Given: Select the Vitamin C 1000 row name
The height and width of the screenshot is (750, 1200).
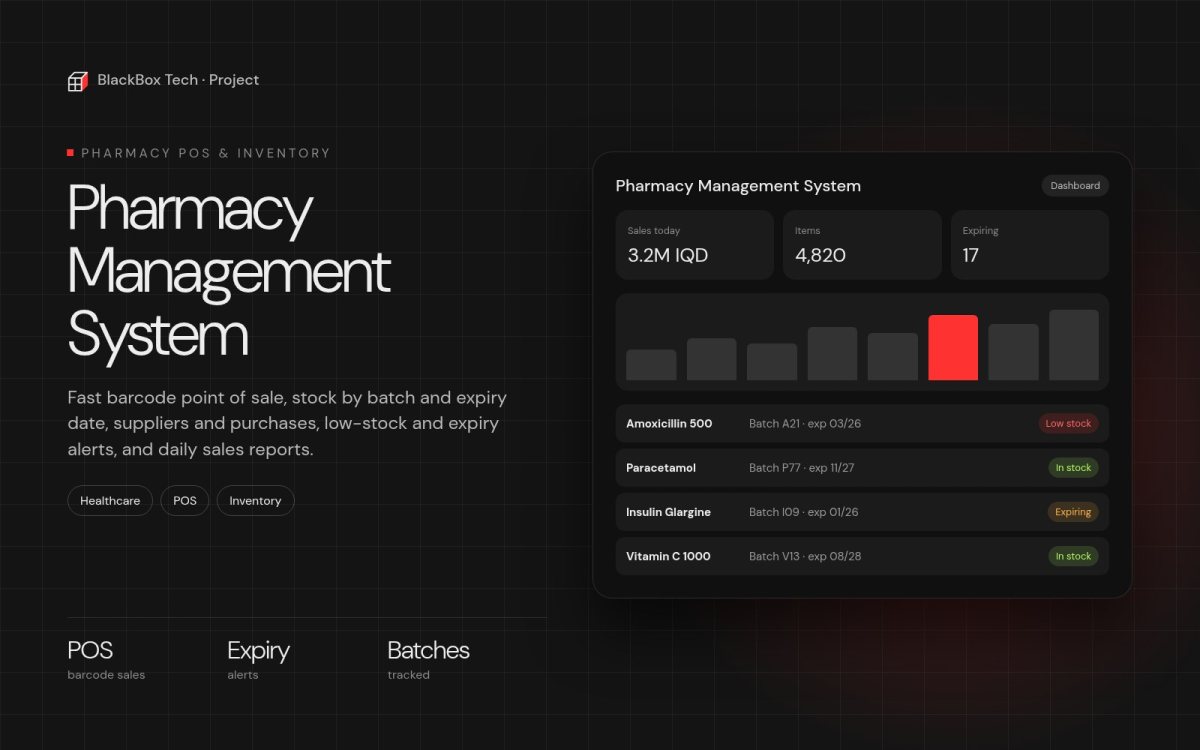Looking at the screenshot, I should (x=668, y=556).
